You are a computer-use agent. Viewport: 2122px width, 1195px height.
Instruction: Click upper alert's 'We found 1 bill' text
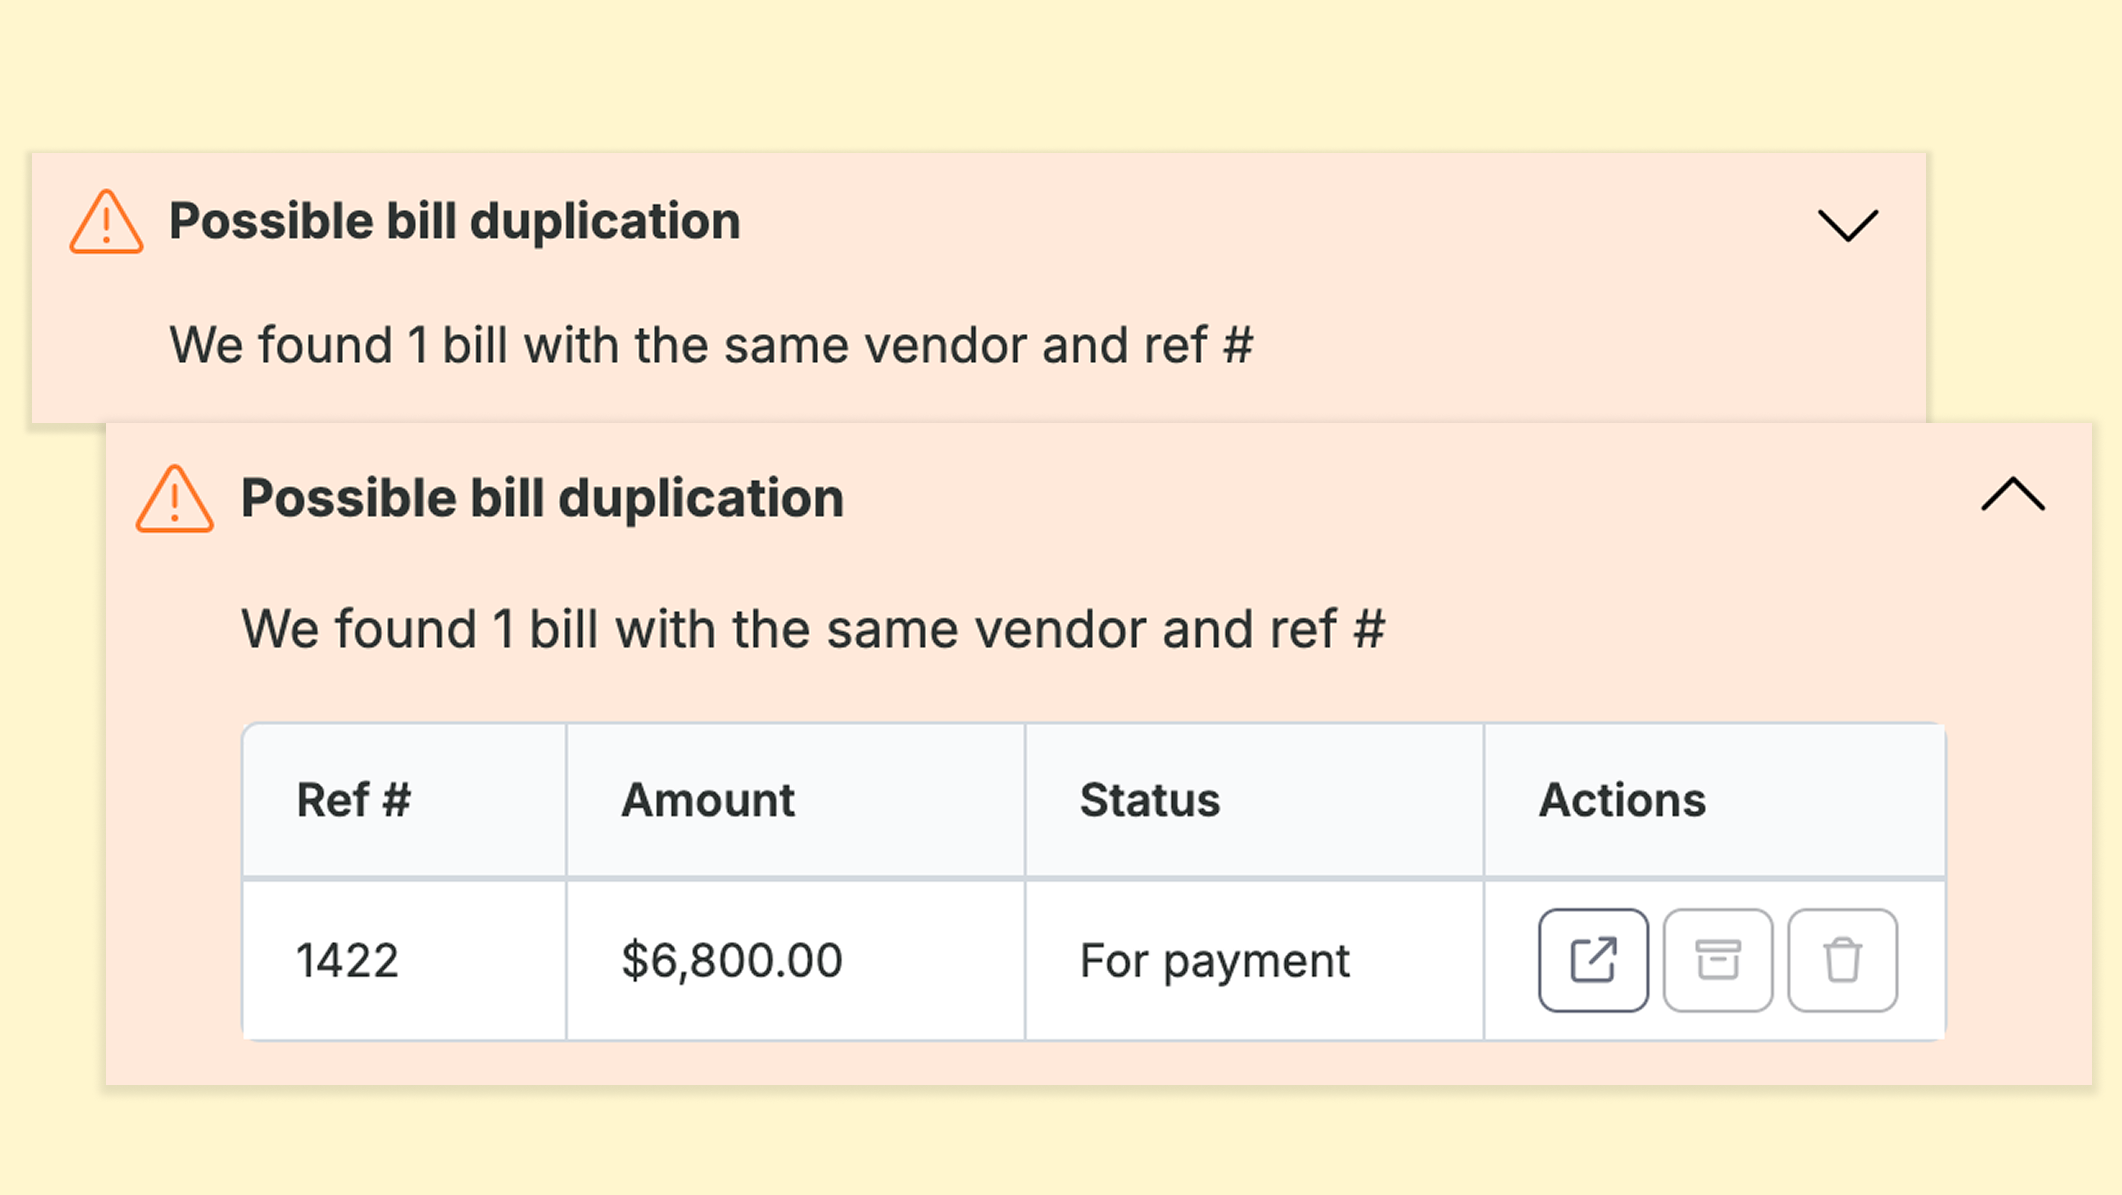point(710,345)
